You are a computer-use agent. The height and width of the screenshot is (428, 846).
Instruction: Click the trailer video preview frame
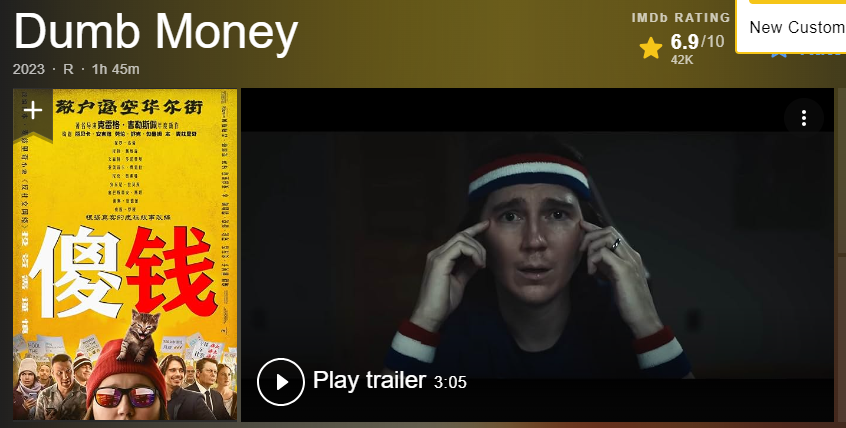[x=537, y=255]
